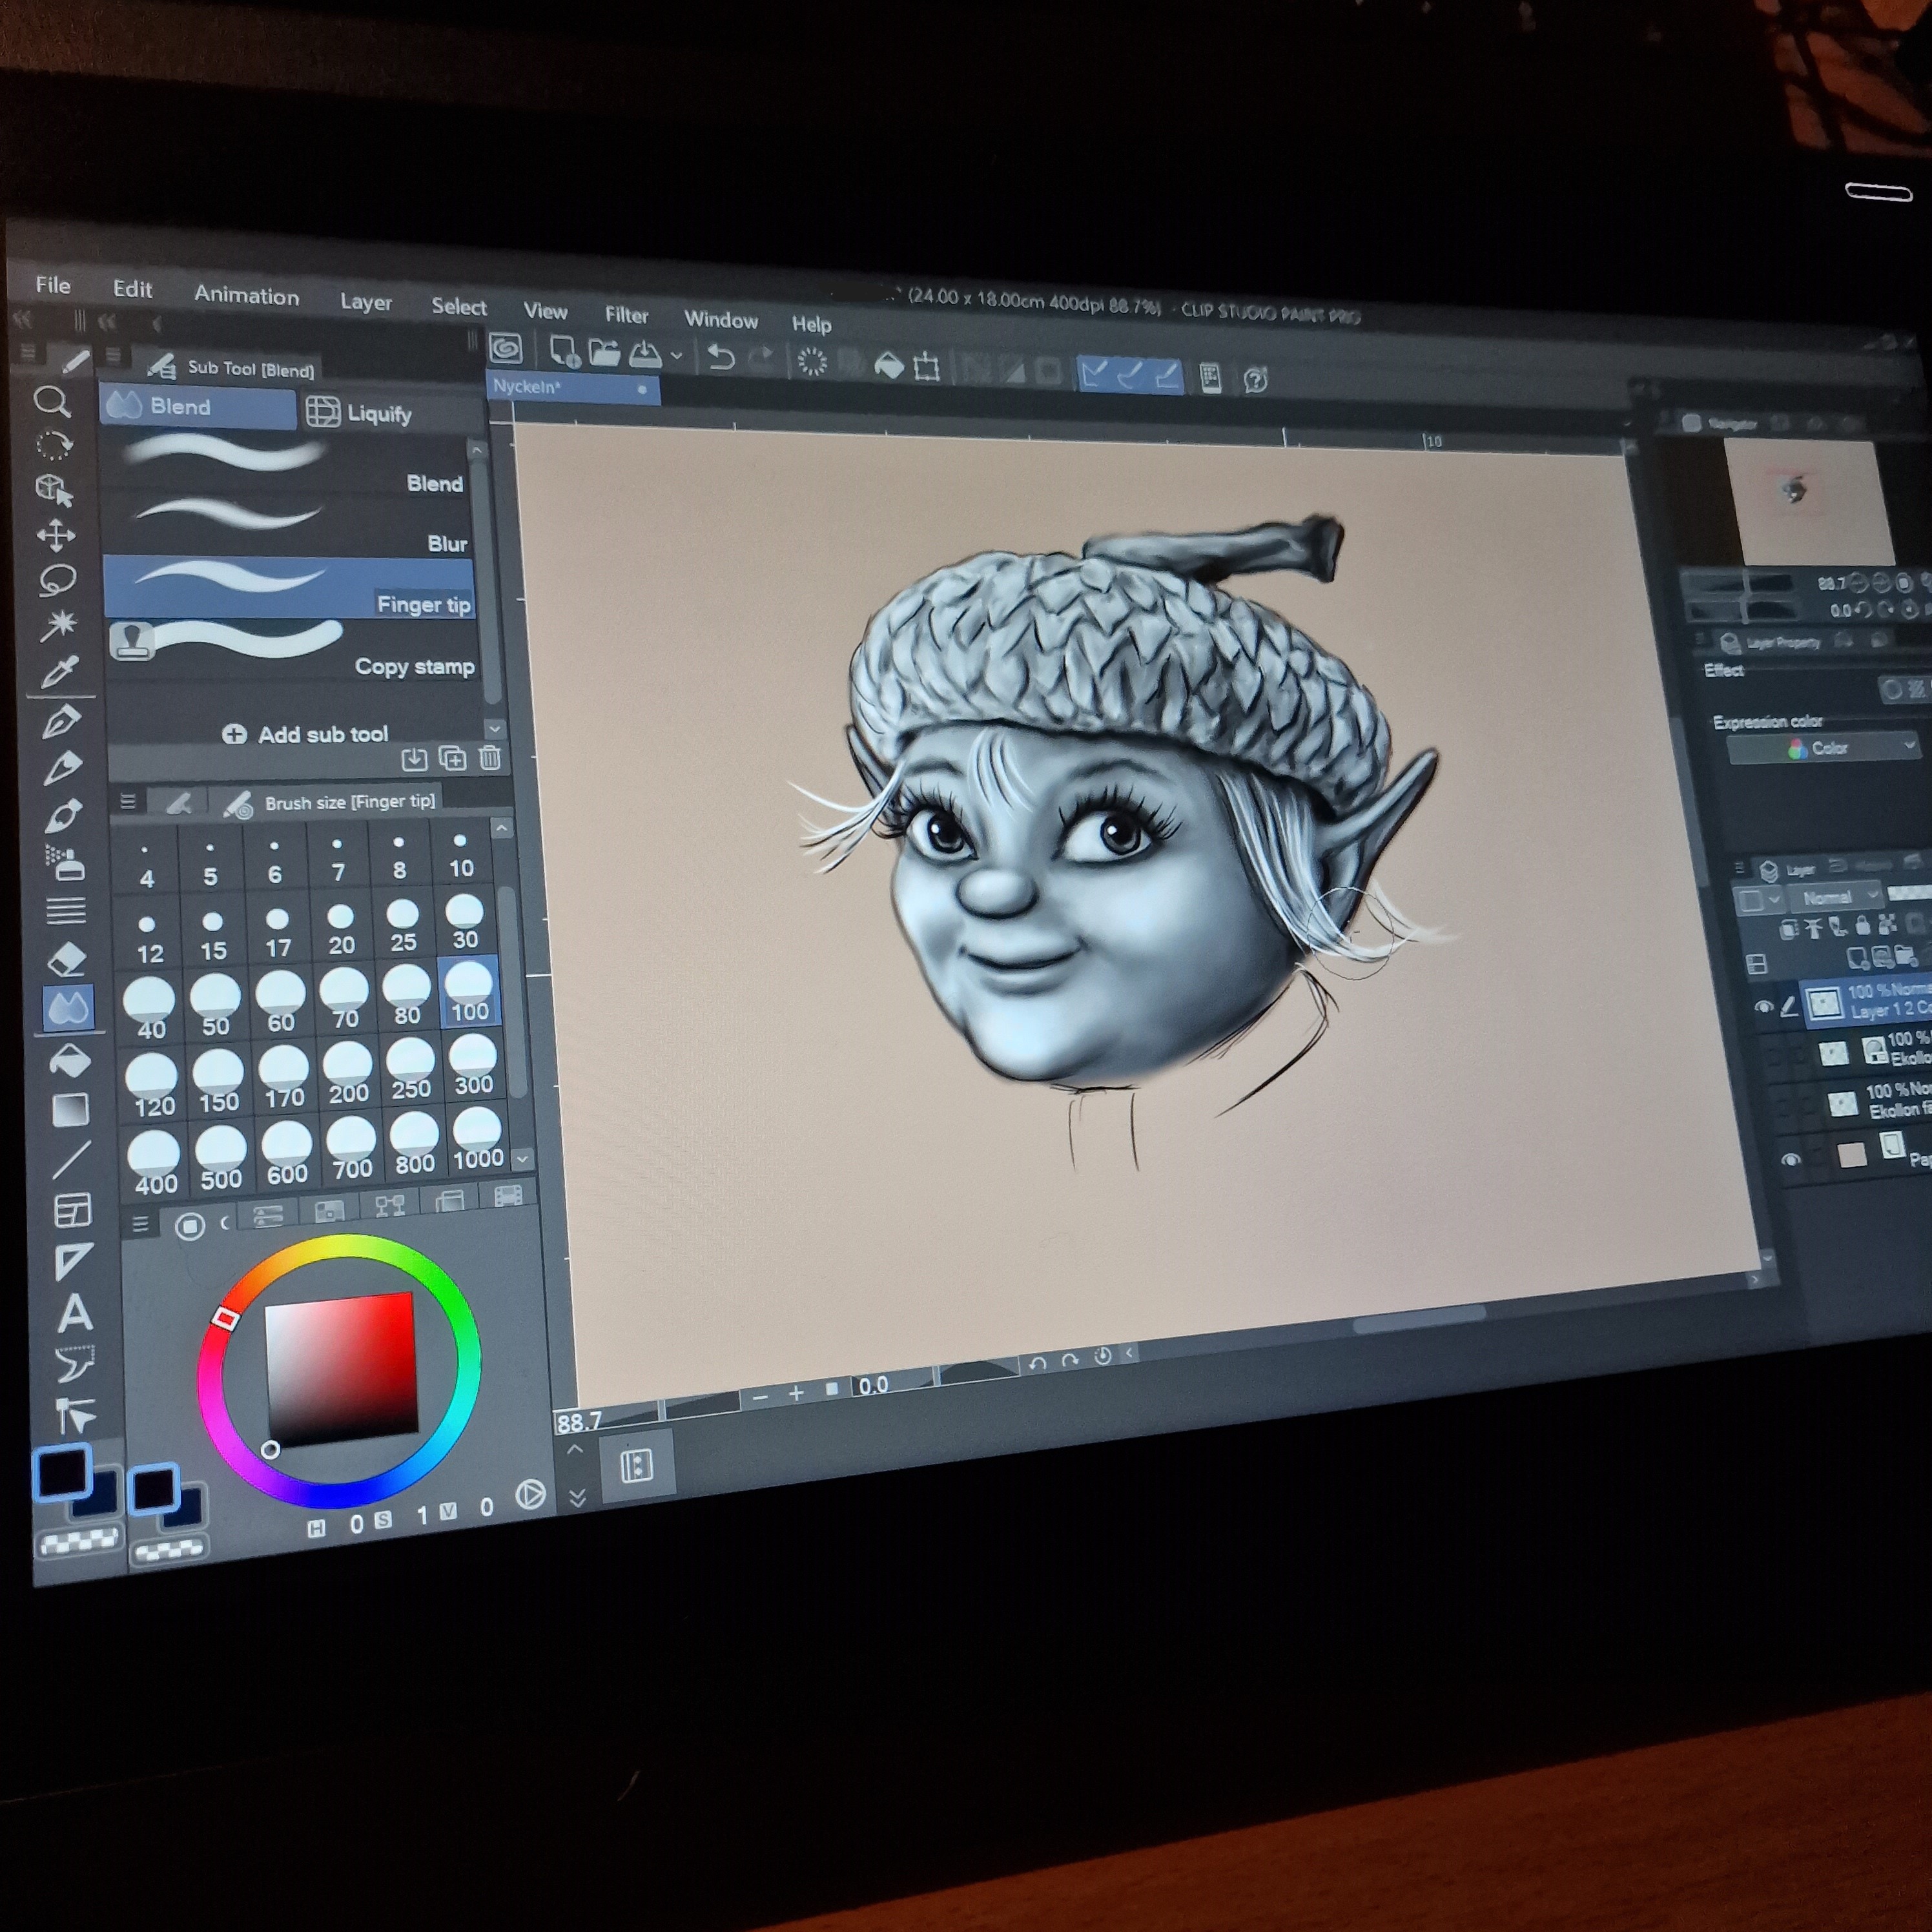
Task: Select transparent color checkered swatch
Action: [79, 1541]
